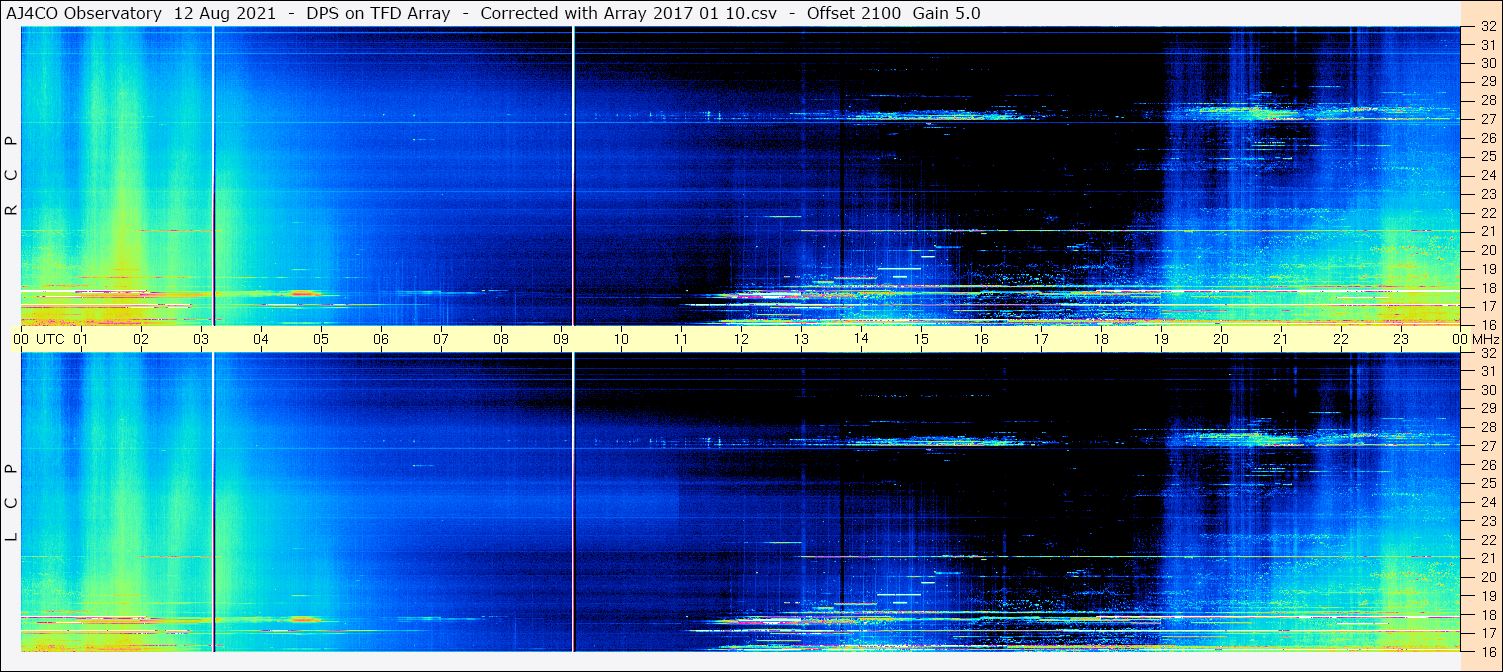Click the 21 MHz label of RCP panel
The height and width of the screenshot is (672, 1503).
(1487, 231)
